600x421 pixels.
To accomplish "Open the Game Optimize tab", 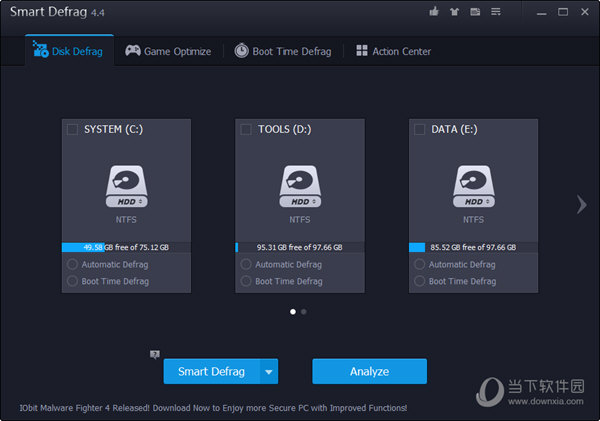I will tap(168, 51).
